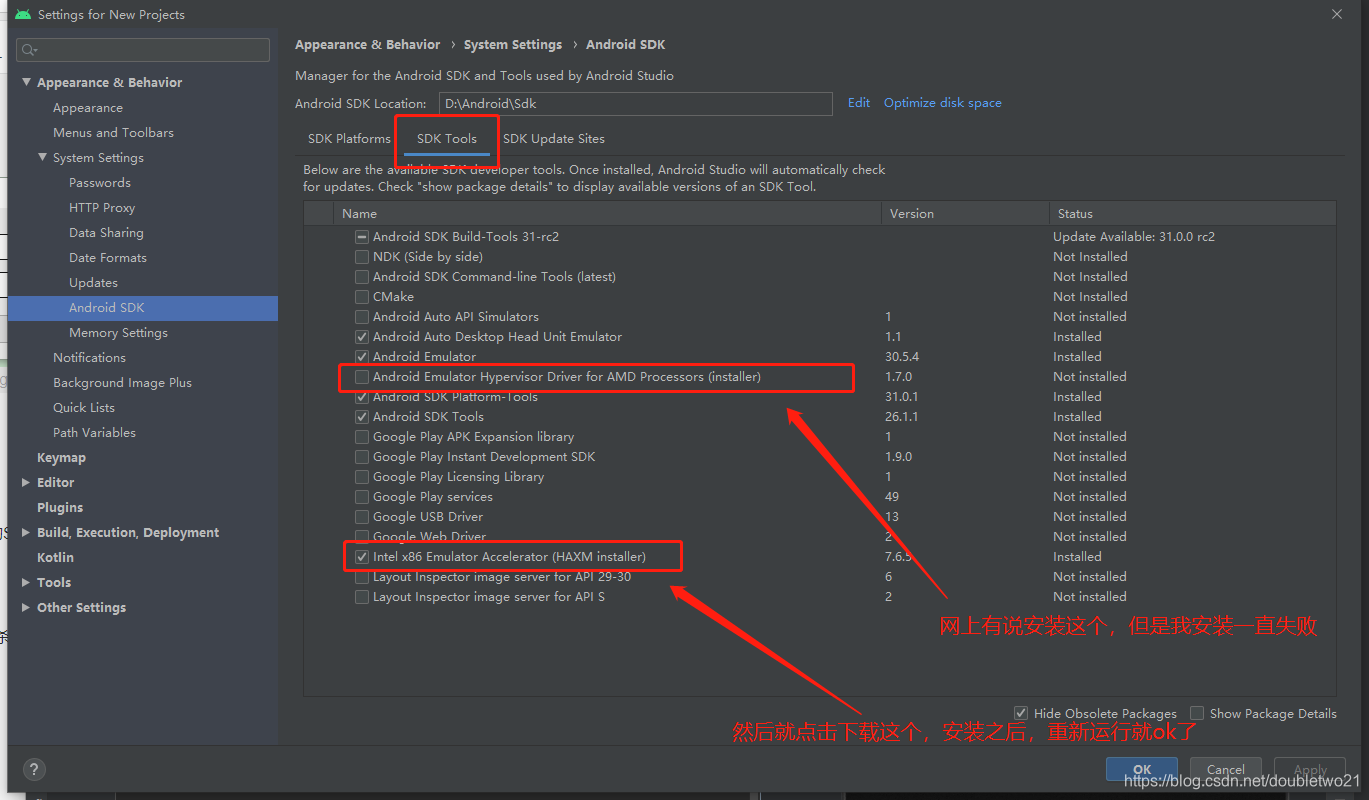Image resolution: width=1369 pixels, height=800 pixels.
Task: Open Keymap settings
Action: pos(61,458)
